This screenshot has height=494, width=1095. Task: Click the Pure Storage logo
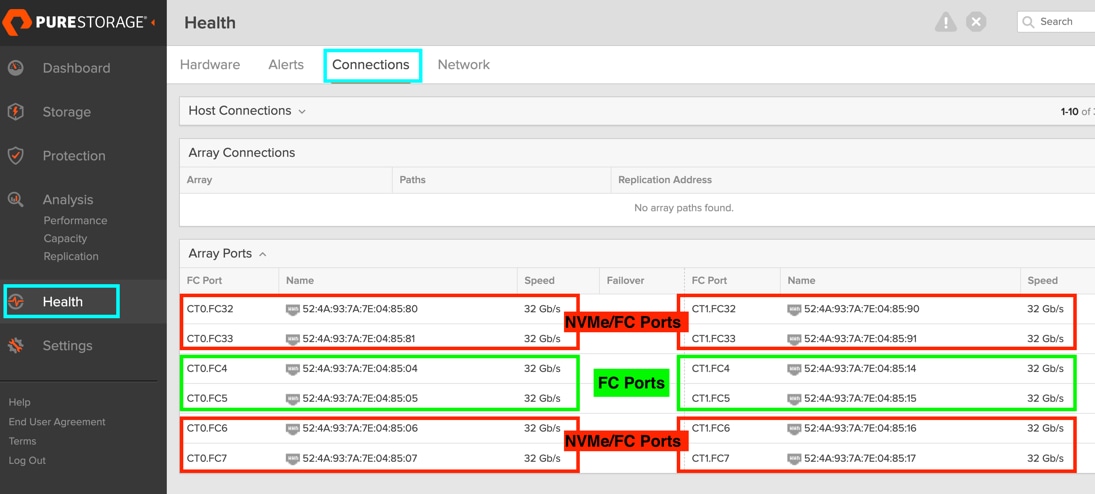click(75, 22)
